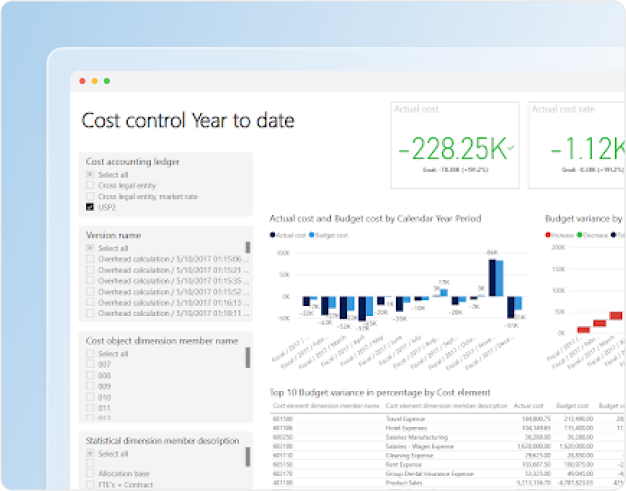Tick the Cross legal entity checkbox
The image size is (626, 491).
(x=90, y=185)
